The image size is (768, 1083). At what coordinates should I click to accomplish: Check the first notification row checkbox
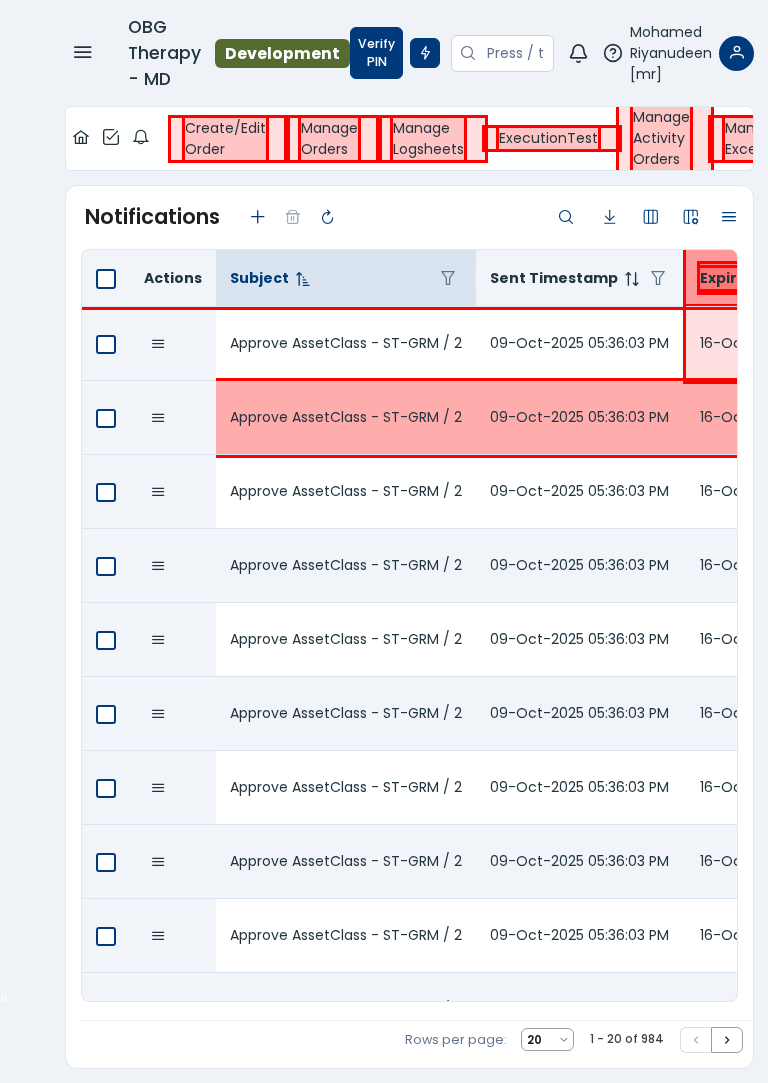tap(106, 344)
